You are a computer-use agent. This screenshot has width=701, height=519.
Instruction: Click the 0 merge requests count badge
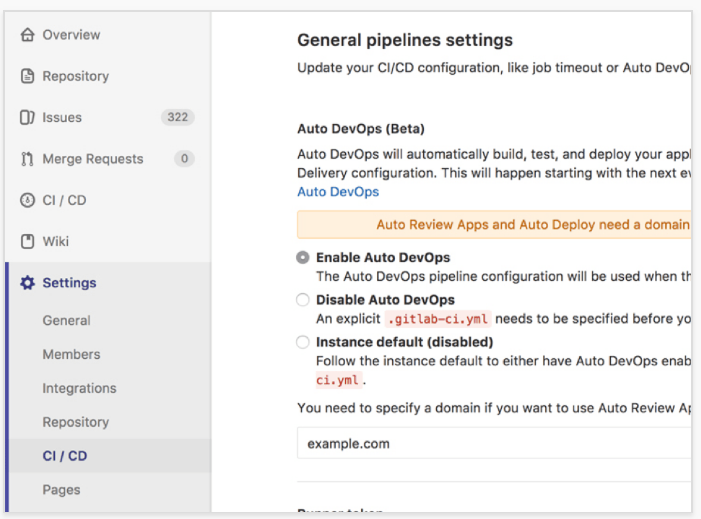184,159
